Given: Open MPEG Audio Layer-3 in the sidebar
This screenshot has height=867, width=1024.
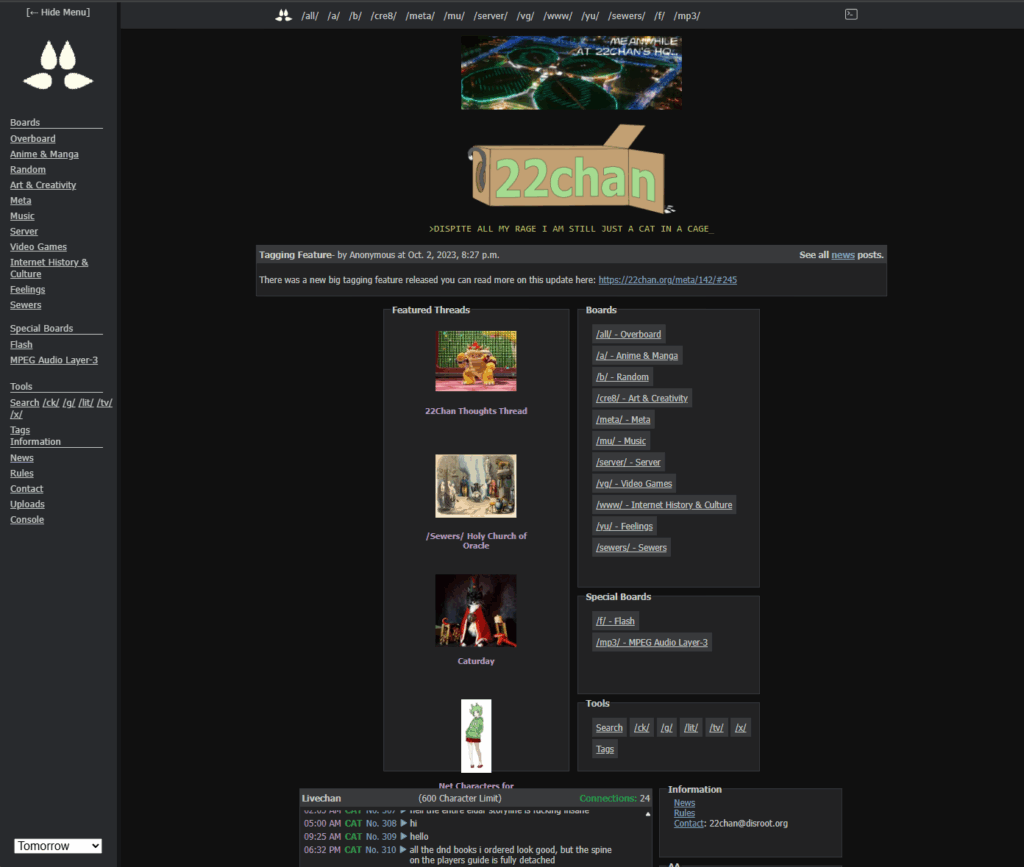Looking at the screenshot, I should (54, 360).
